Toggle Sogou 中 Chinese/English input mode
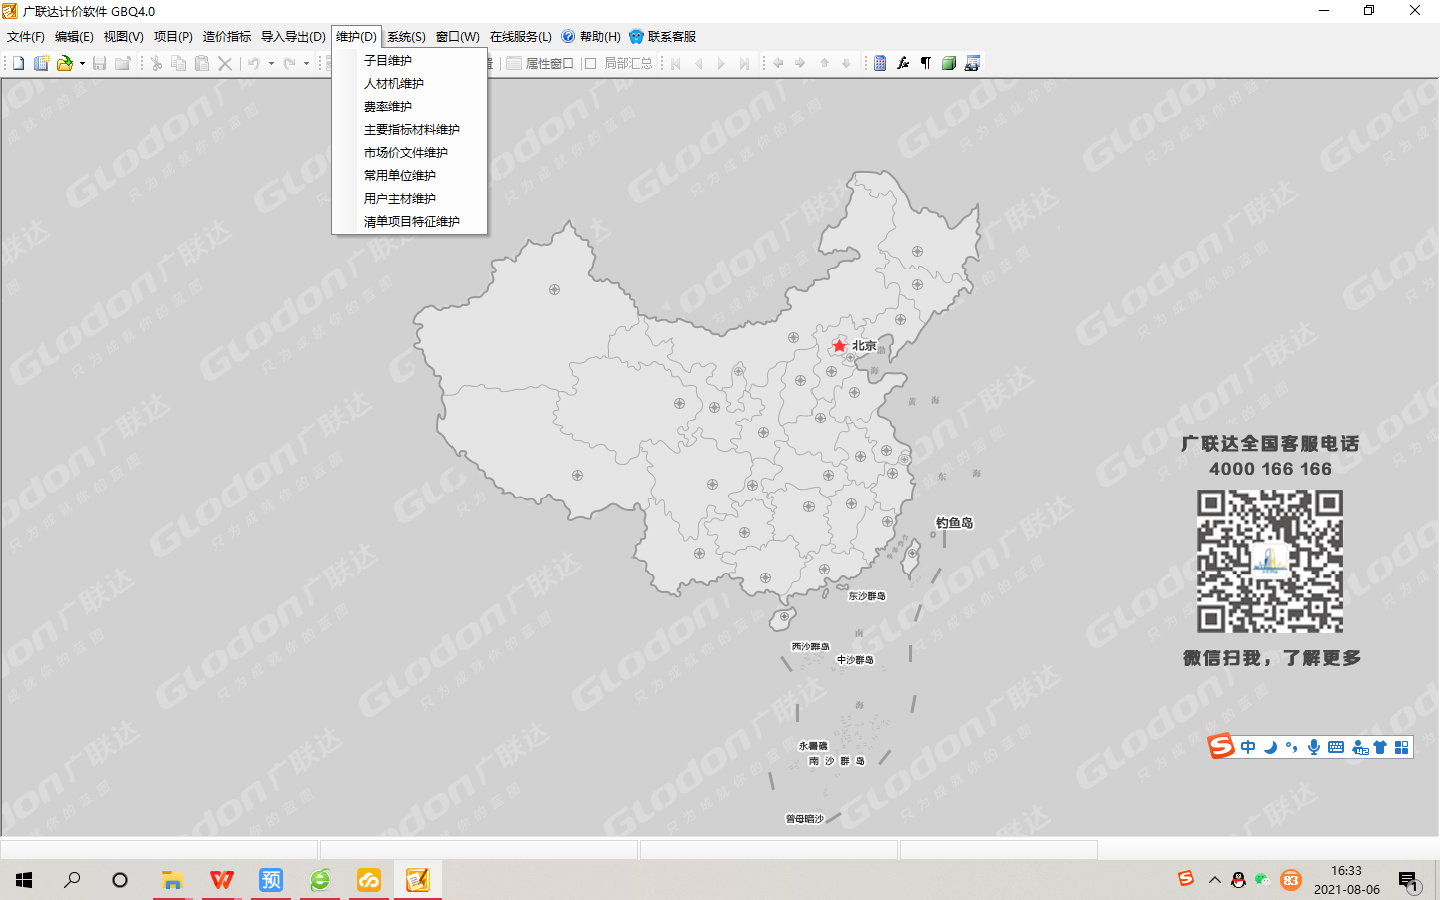Viewport: 1440px width, 900px height. (x=1248, y=747)
